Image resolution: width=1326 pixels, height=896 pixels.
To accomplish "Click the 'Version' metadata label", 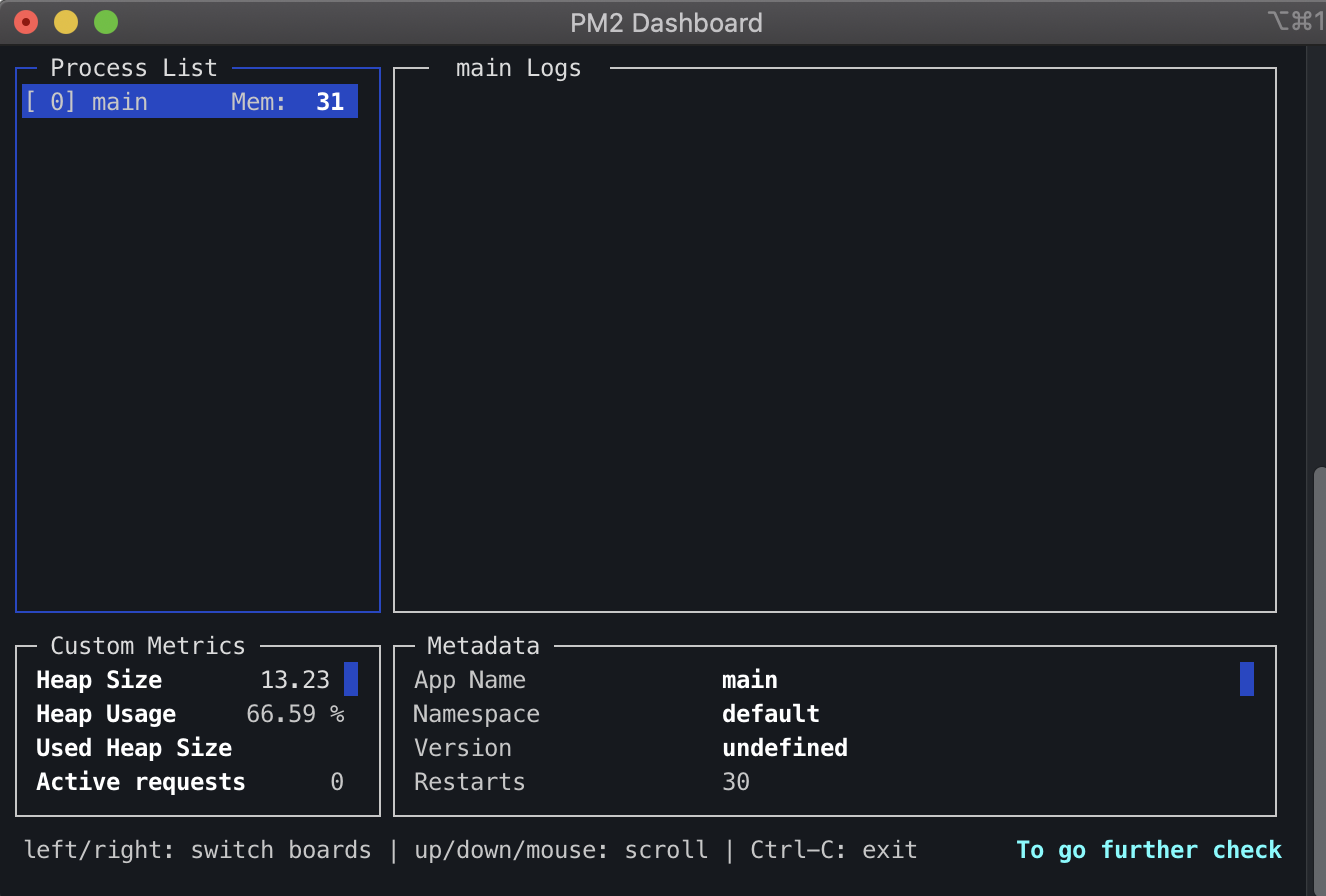I will click(463, 748).
